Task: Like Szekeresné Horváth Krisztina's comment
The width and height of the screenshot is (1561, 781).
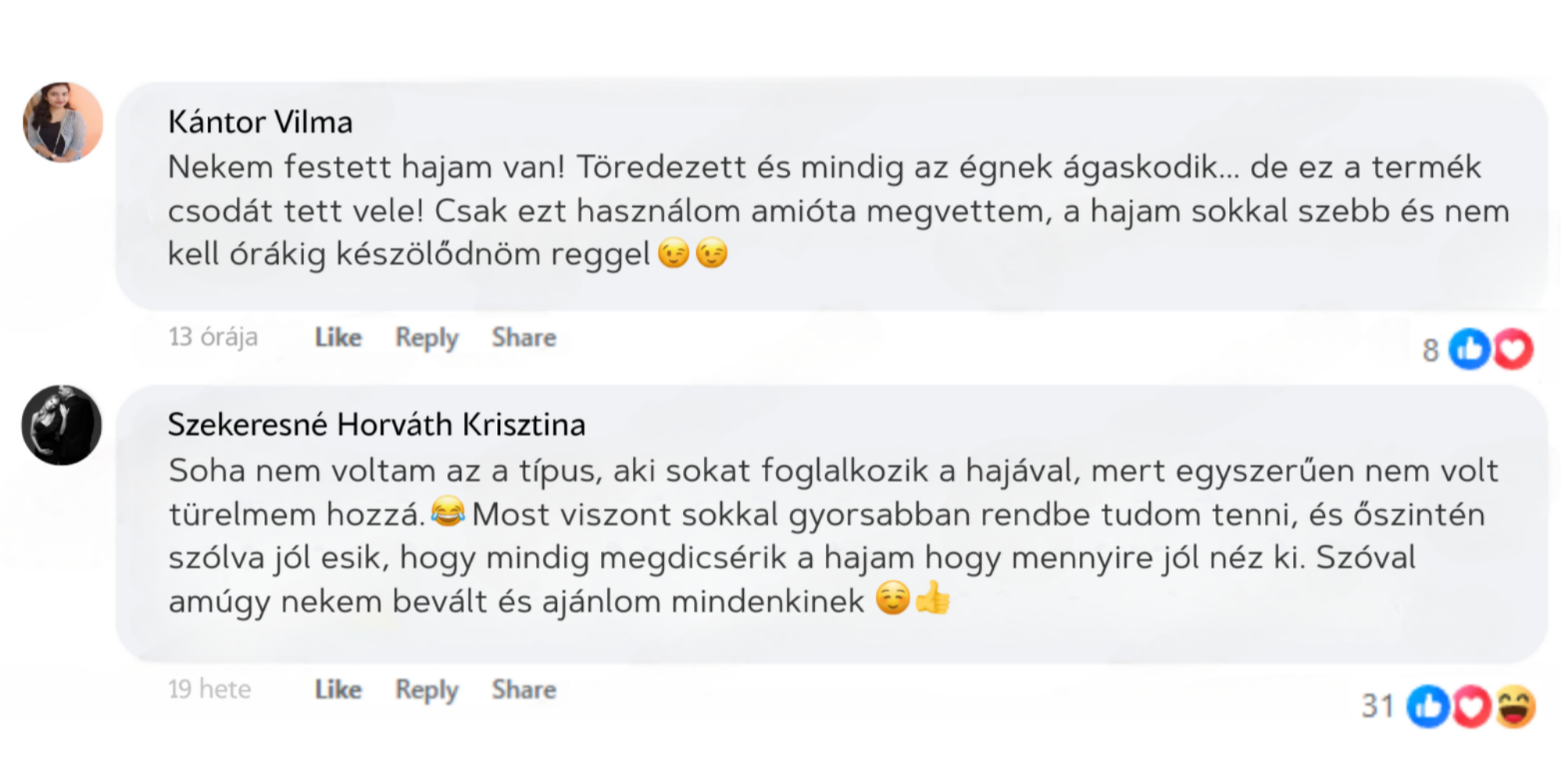Action: 338,690
